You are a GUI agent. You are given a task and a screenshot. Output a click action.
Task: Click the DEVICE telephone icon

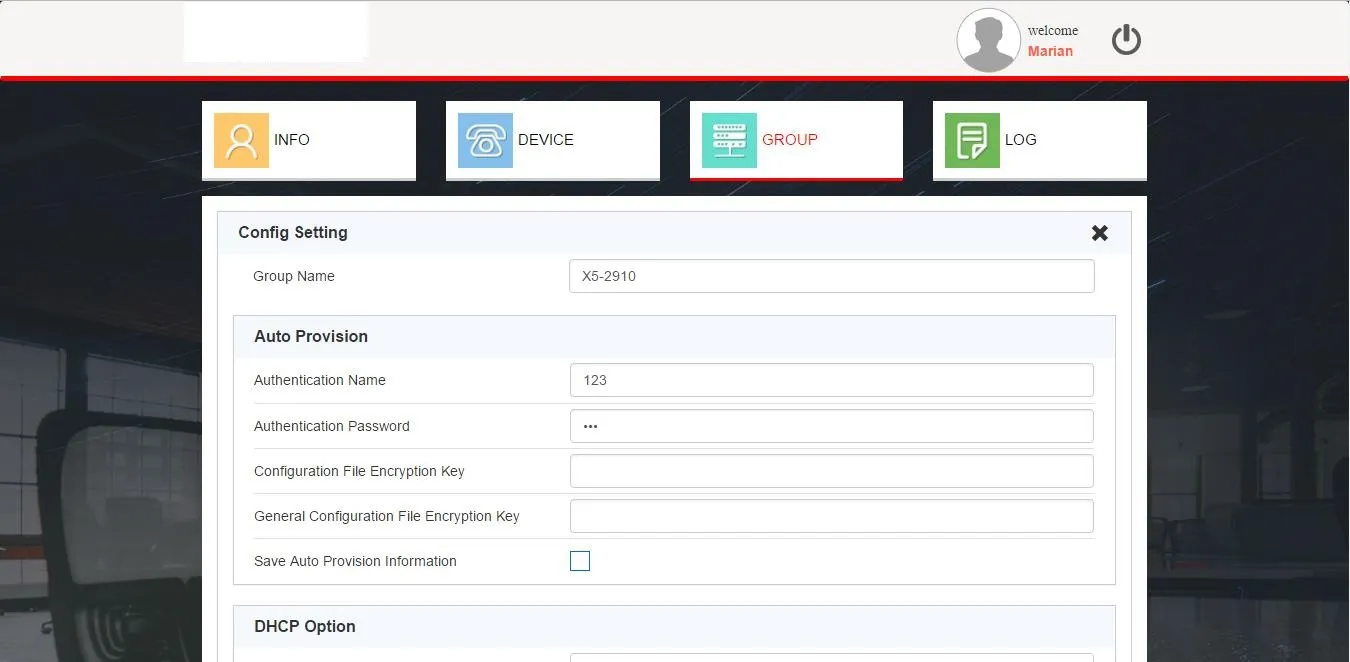[x=484, y=140]
